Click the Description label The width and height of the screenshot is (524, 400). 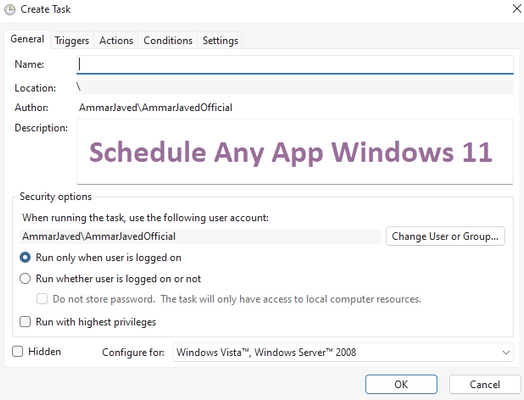coord(41,128)
